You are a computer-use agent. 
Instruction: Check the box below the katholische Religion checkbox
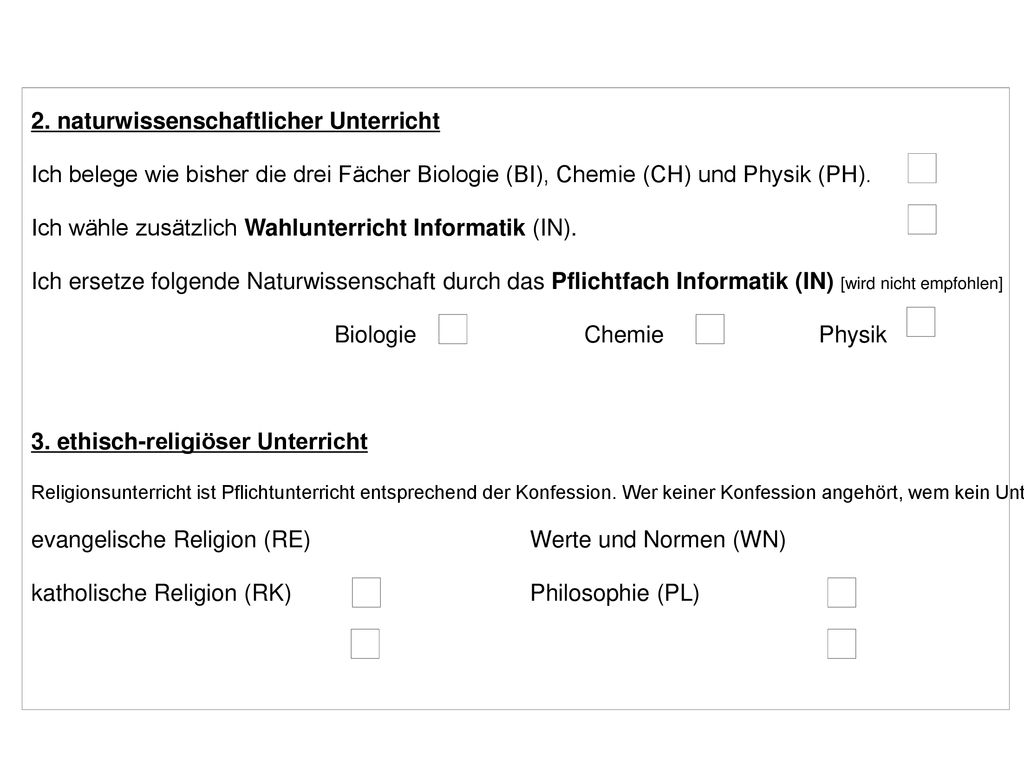click(365, 644)
